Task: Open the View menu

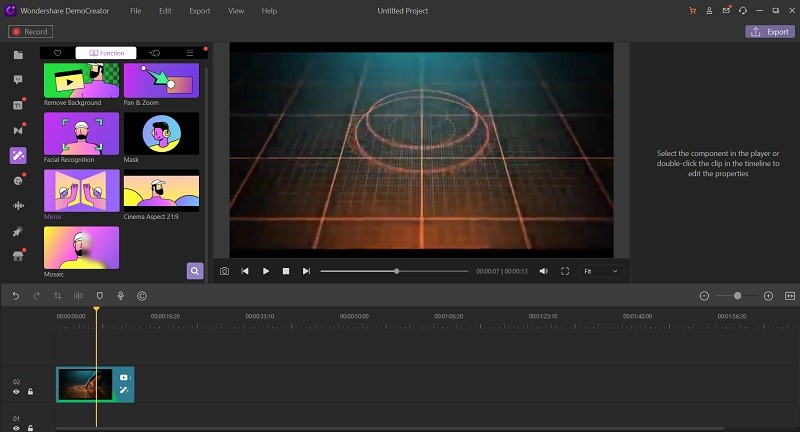Action: pyautogui.click(x=235, y=10)
